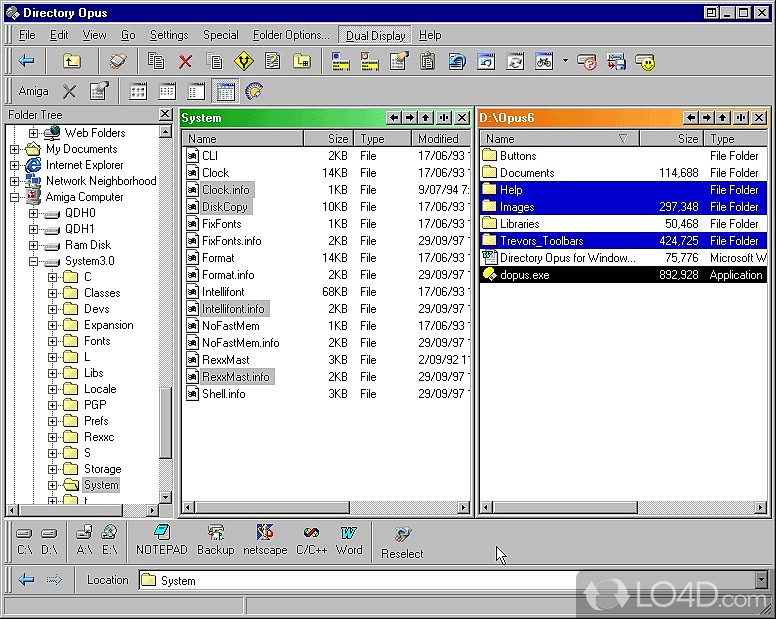Toggle the Dual Display mode
This screenshot has width=776, height=619.
click(375, 35)
